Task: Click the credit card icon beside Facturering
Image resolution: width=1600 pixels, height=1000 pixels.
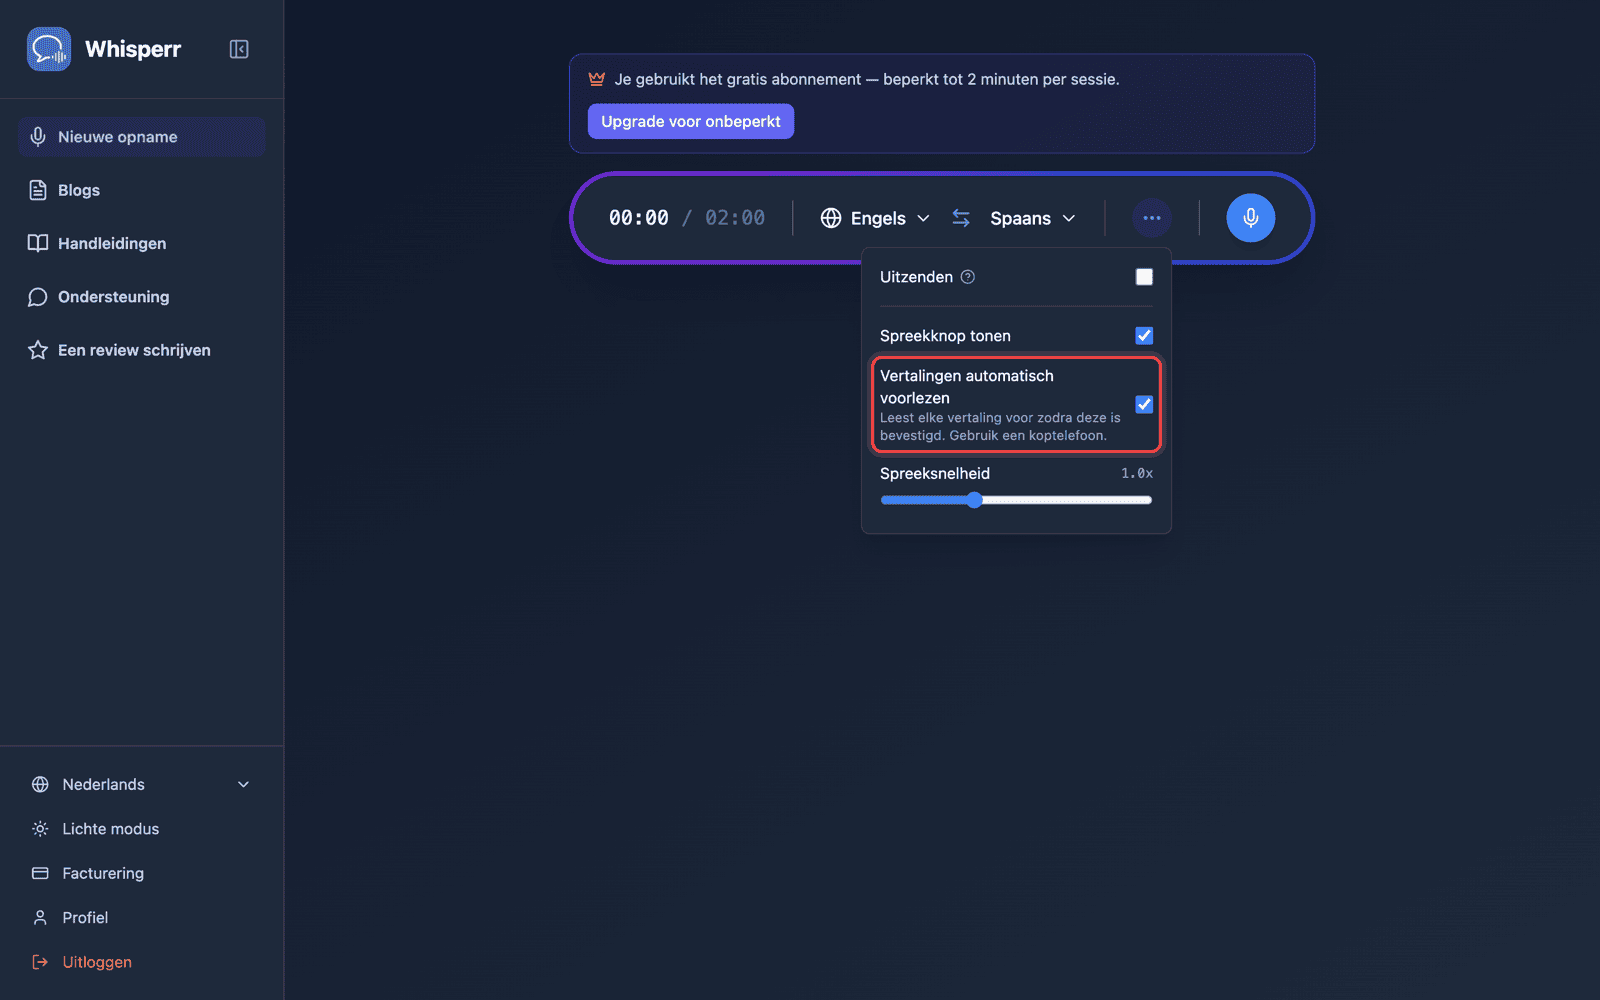Action: click(x=40, y=873)
